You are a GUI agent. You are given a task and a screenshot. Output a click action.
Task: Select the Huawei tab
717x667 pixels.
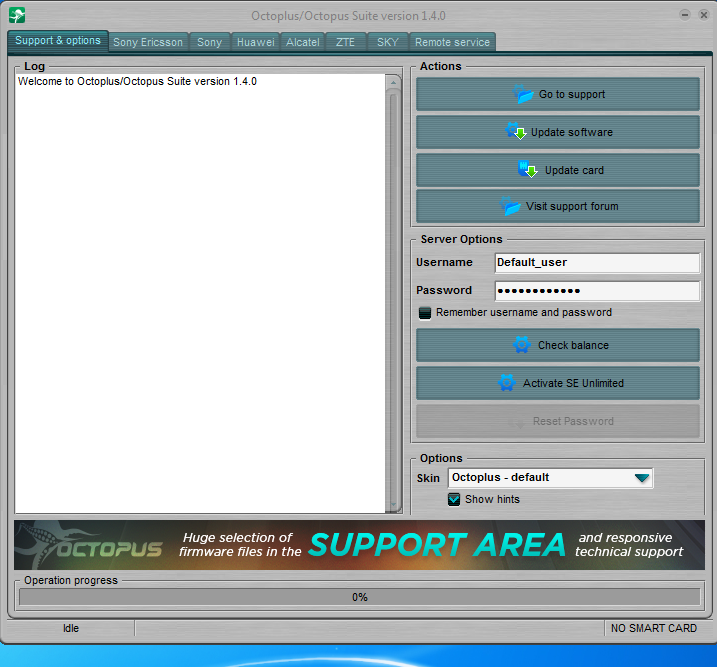tap(256, 42)
